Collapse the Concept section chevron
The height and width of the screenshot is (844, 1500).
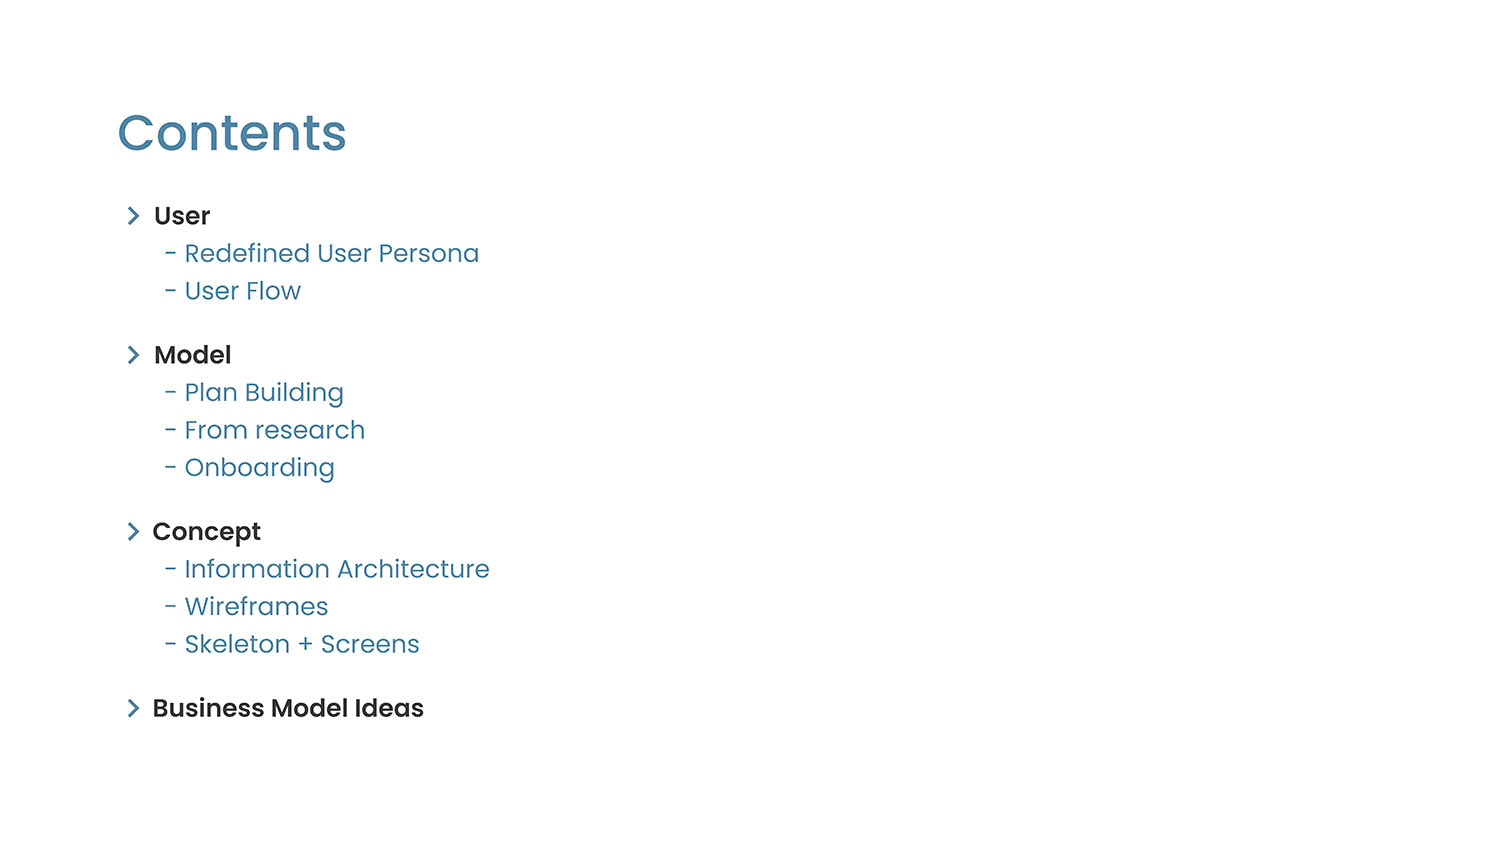[133, 532]
